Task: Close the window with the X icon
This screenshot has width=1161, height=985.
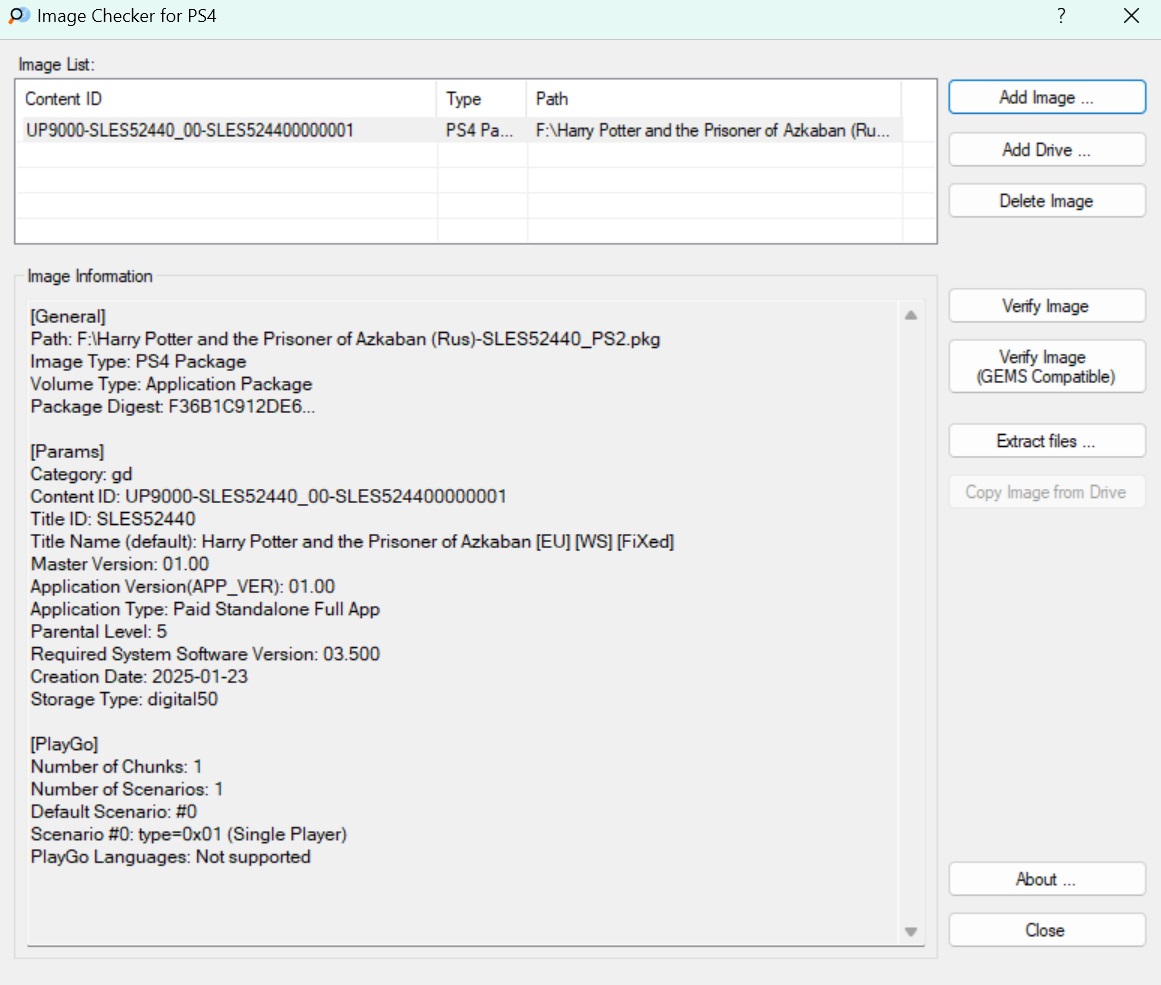Action: coord(1131,16)
